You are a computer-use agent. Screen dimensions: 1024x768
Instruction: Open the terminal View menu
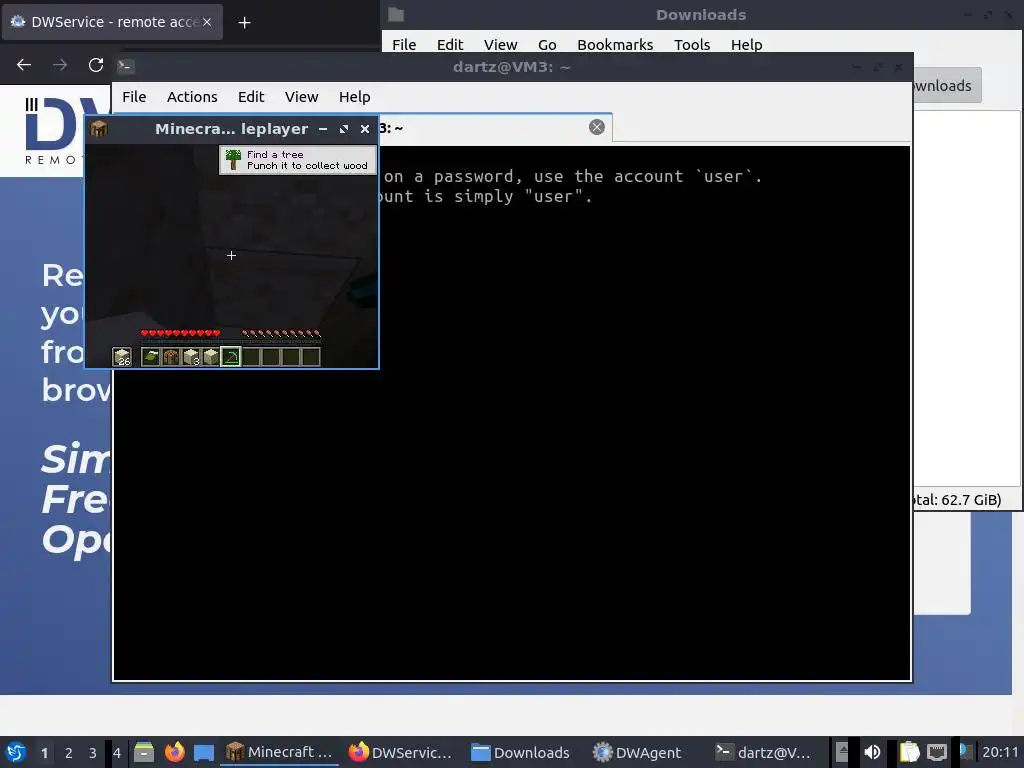tap(301, 97)
